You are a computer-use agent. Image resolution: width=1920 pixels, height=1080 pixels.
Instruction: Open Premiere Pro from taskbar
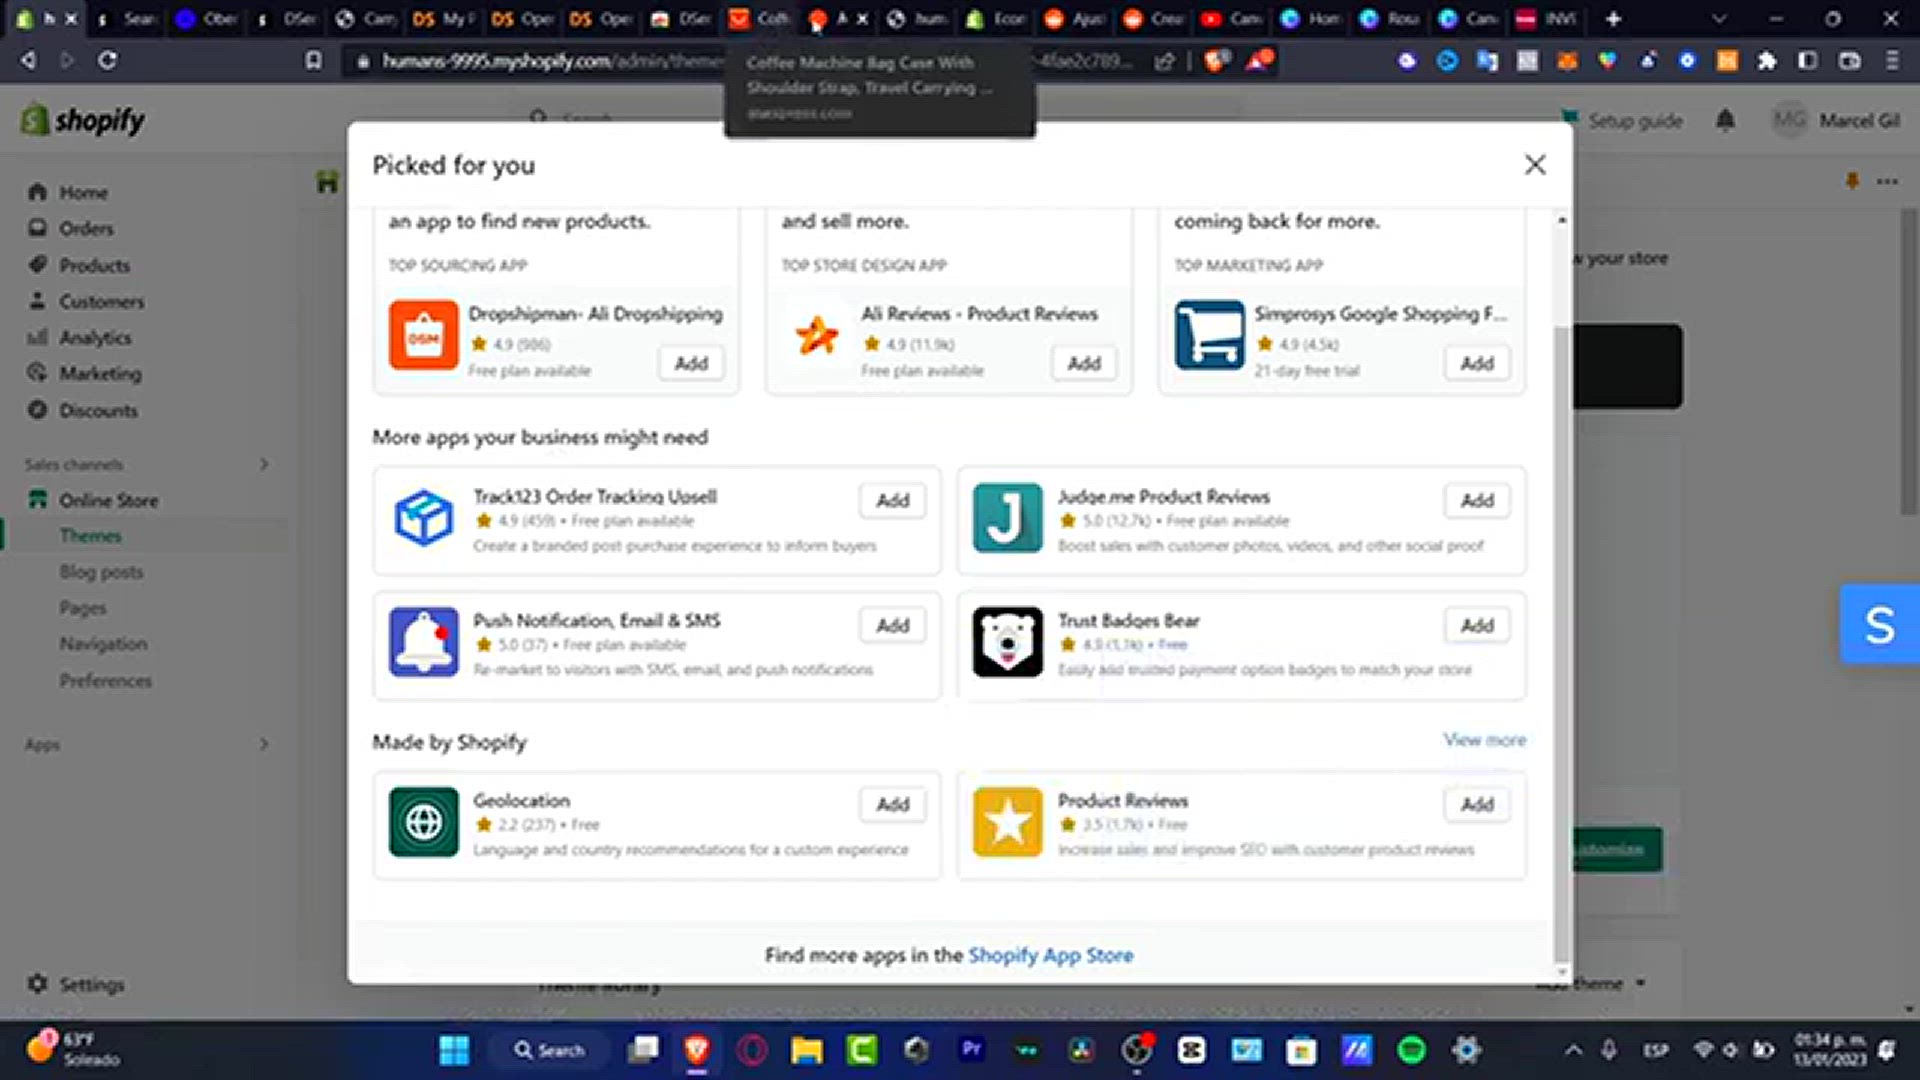click(x=971, y=1049)
